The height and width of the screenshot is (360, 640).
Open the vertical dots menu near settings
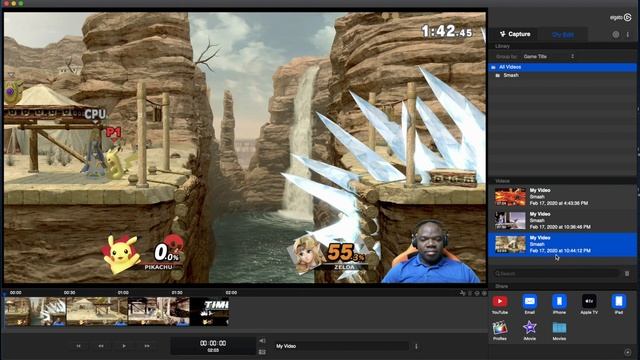[x=628, y=35]
